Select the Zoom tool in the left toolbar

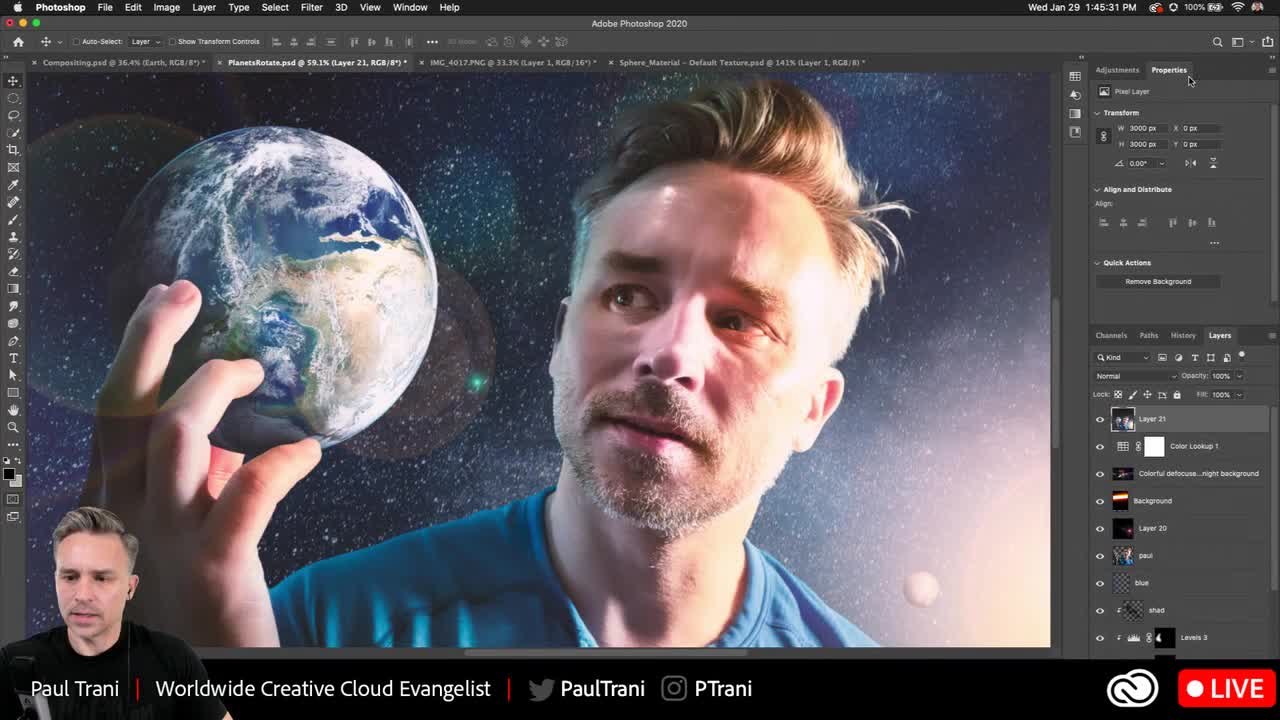(x=13, y=428)
